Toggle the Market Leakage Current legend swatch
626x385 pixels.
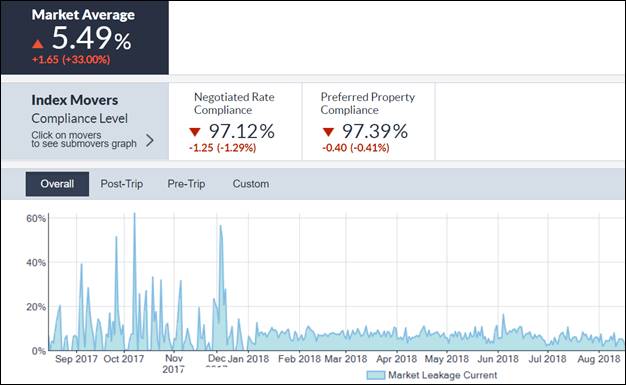tap(376, 375)
